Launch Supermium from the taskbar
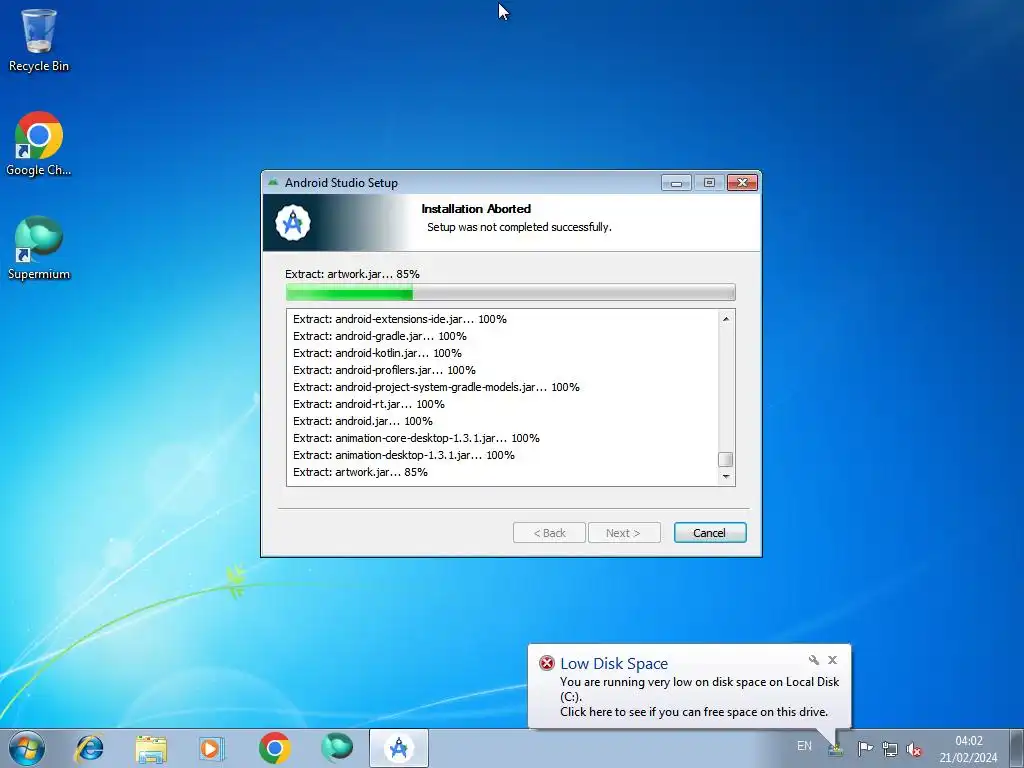The width and height of the screenshot is (1024, 768). [x=337, y=748]
